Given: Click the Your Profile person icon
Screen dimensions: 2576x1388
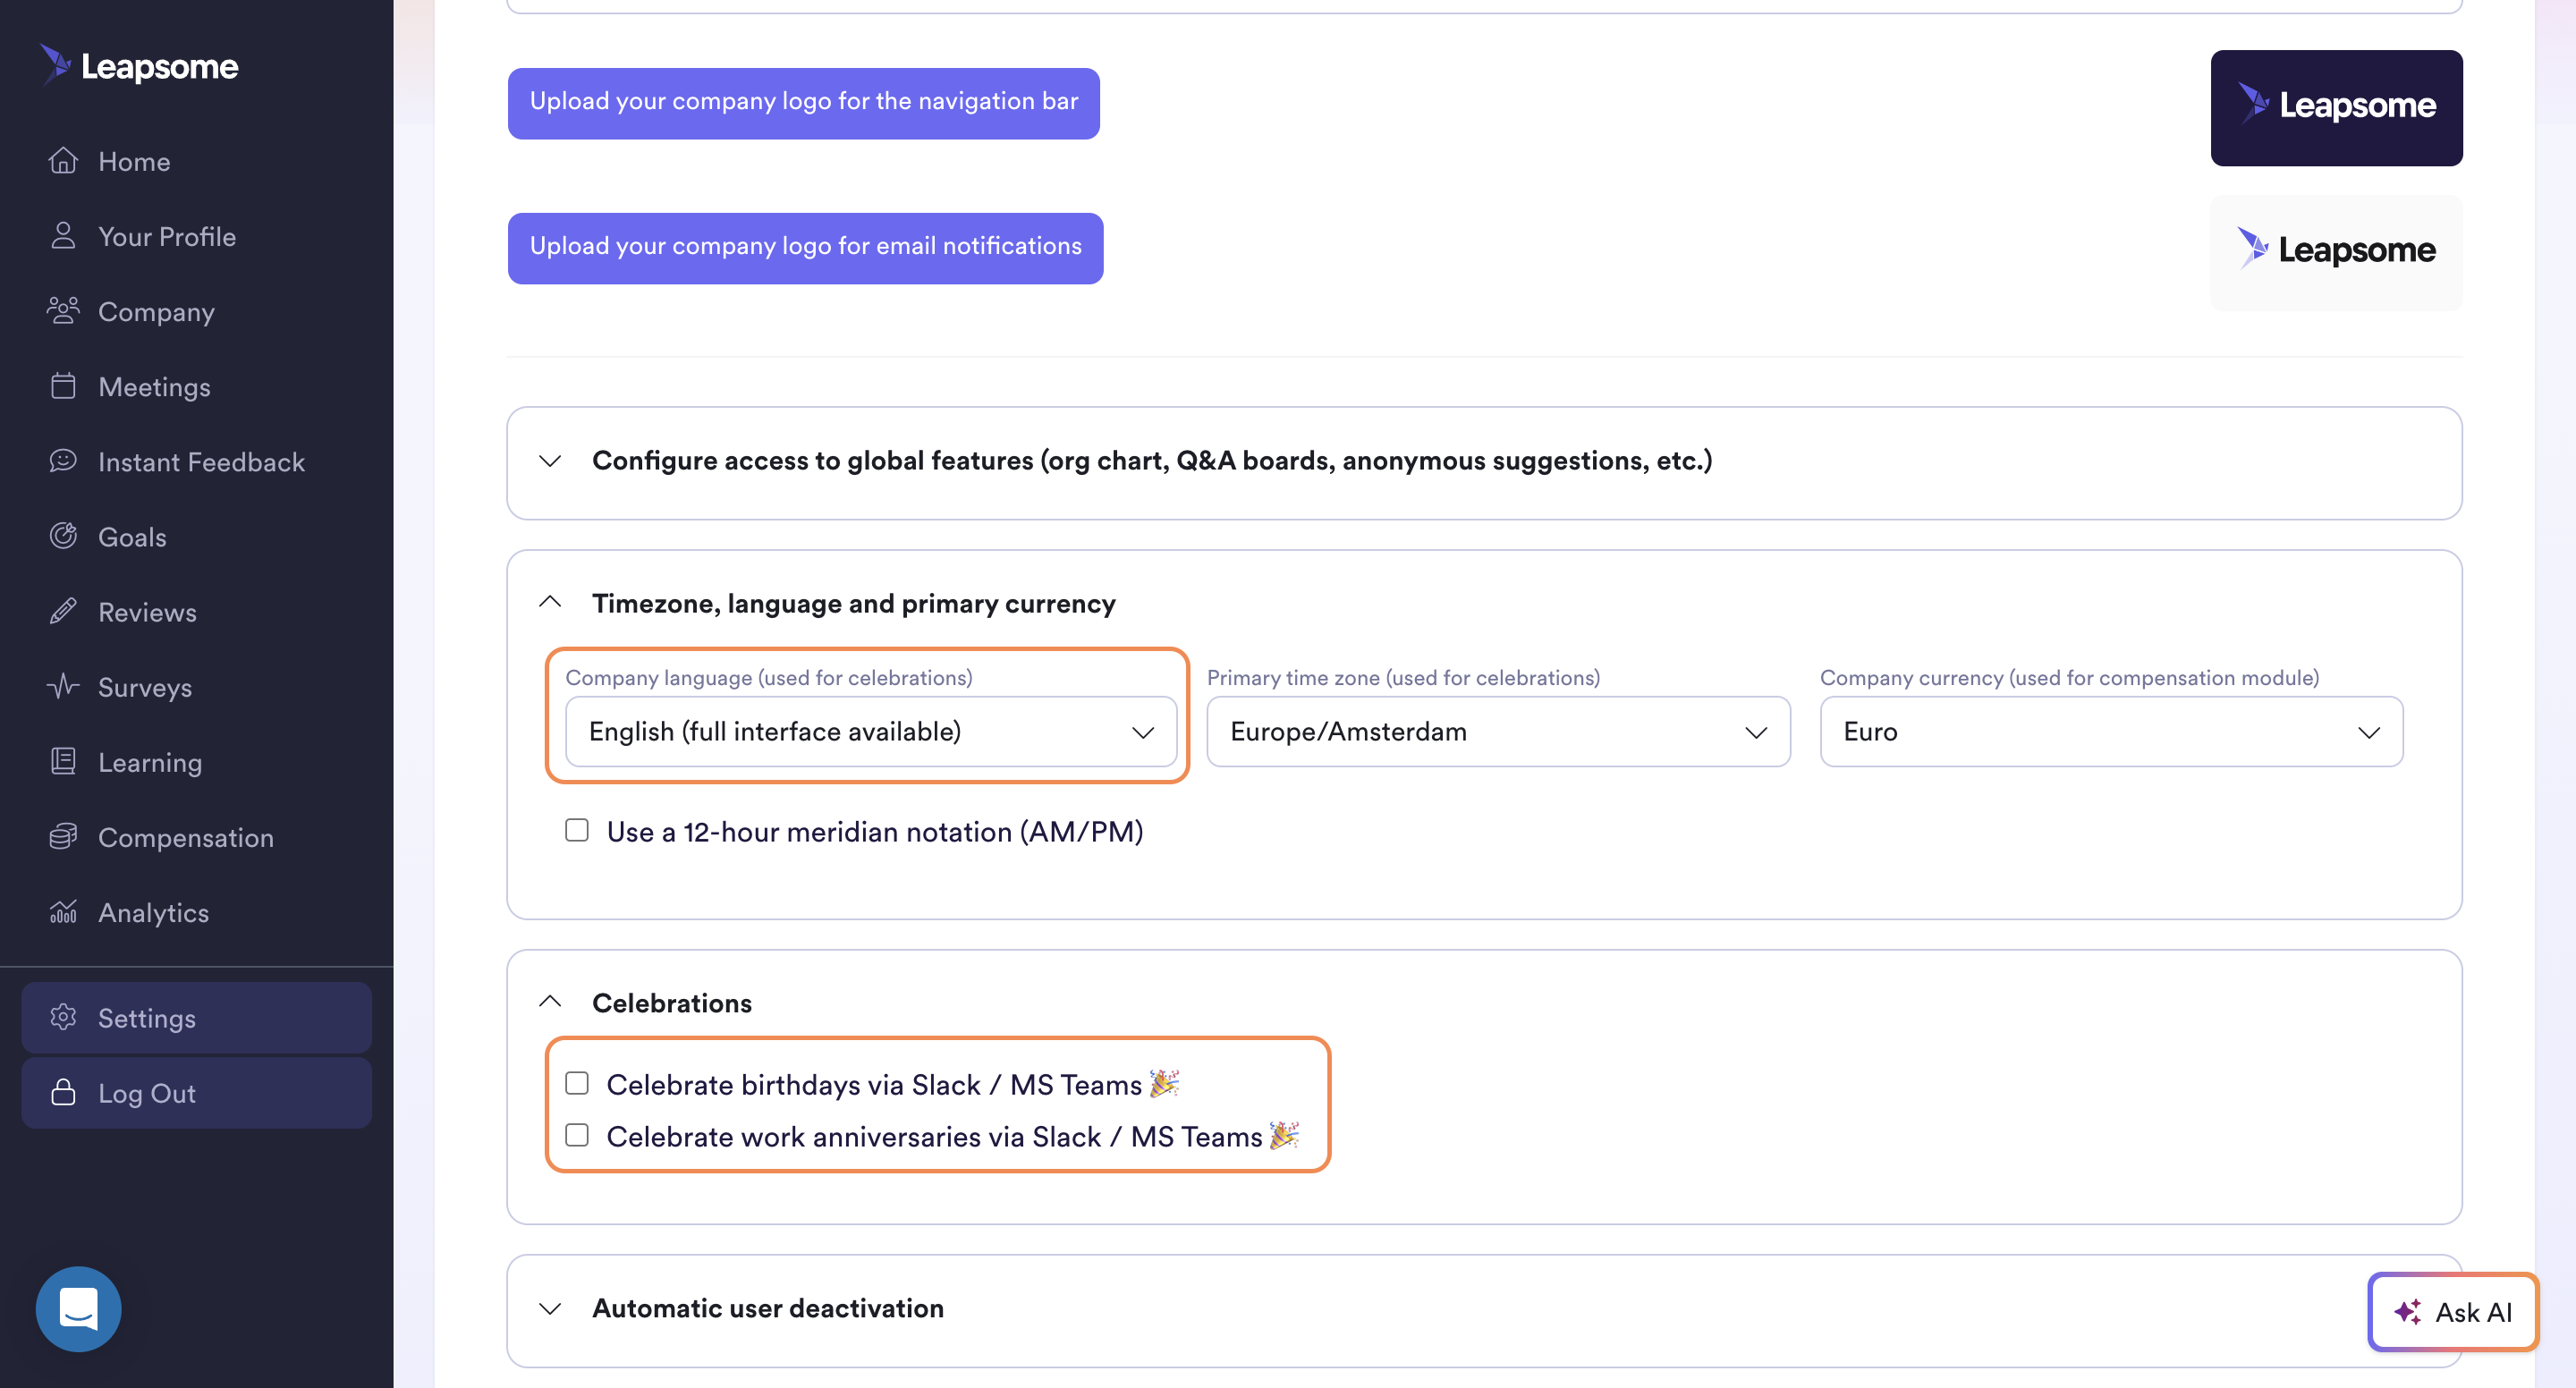Looking at the screenshot, I should coord(63,236).
